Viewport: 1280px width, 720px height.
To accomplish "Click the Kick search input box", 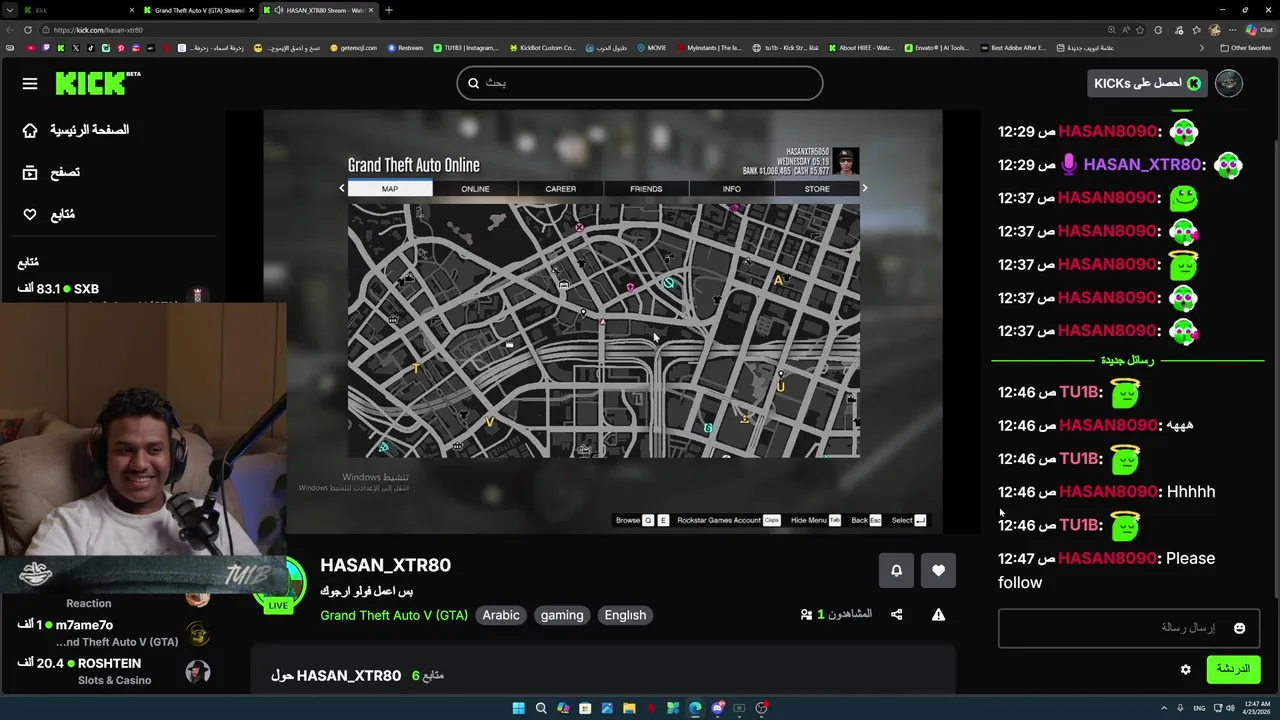I will [x=640, y=83].
